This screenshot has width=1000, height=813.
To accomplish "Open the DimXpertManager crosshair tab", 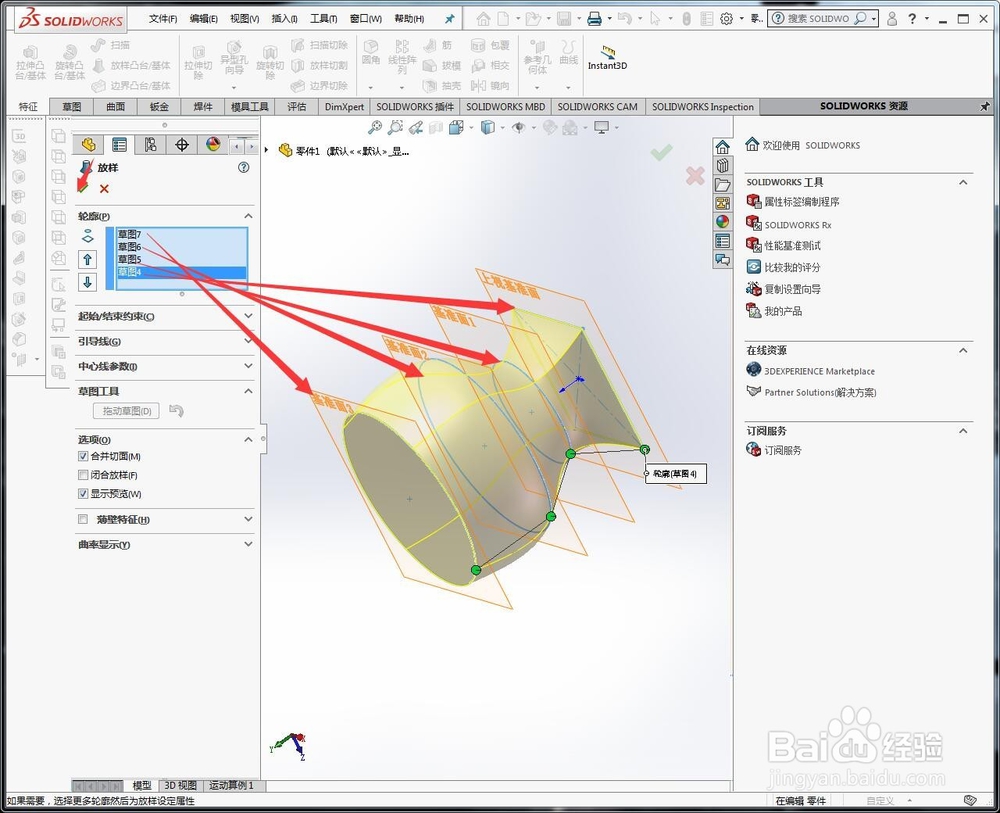I will coord(182,145).
